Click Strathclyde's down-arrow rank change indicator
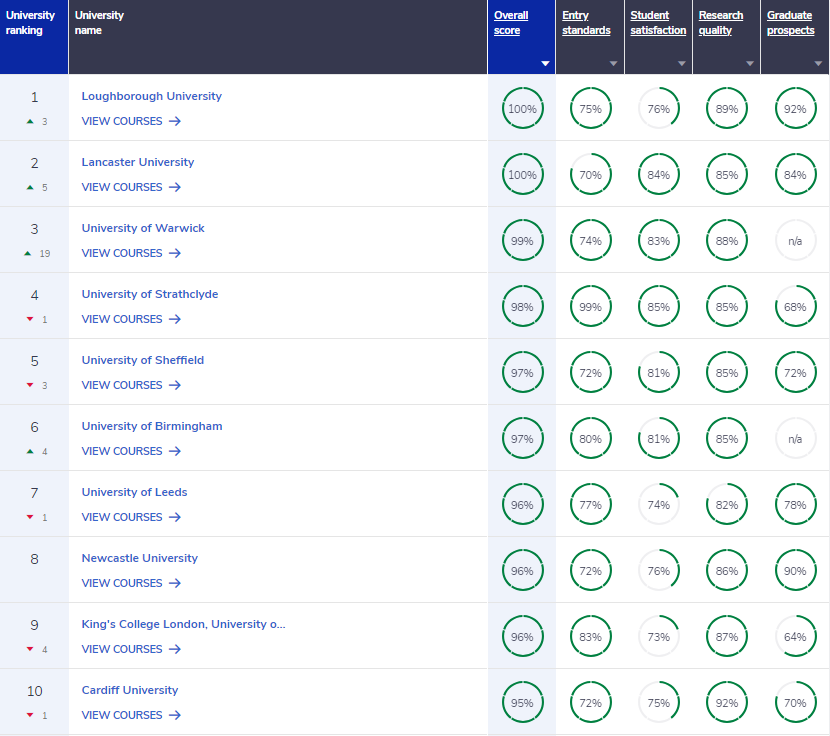 tap(30, 319)
